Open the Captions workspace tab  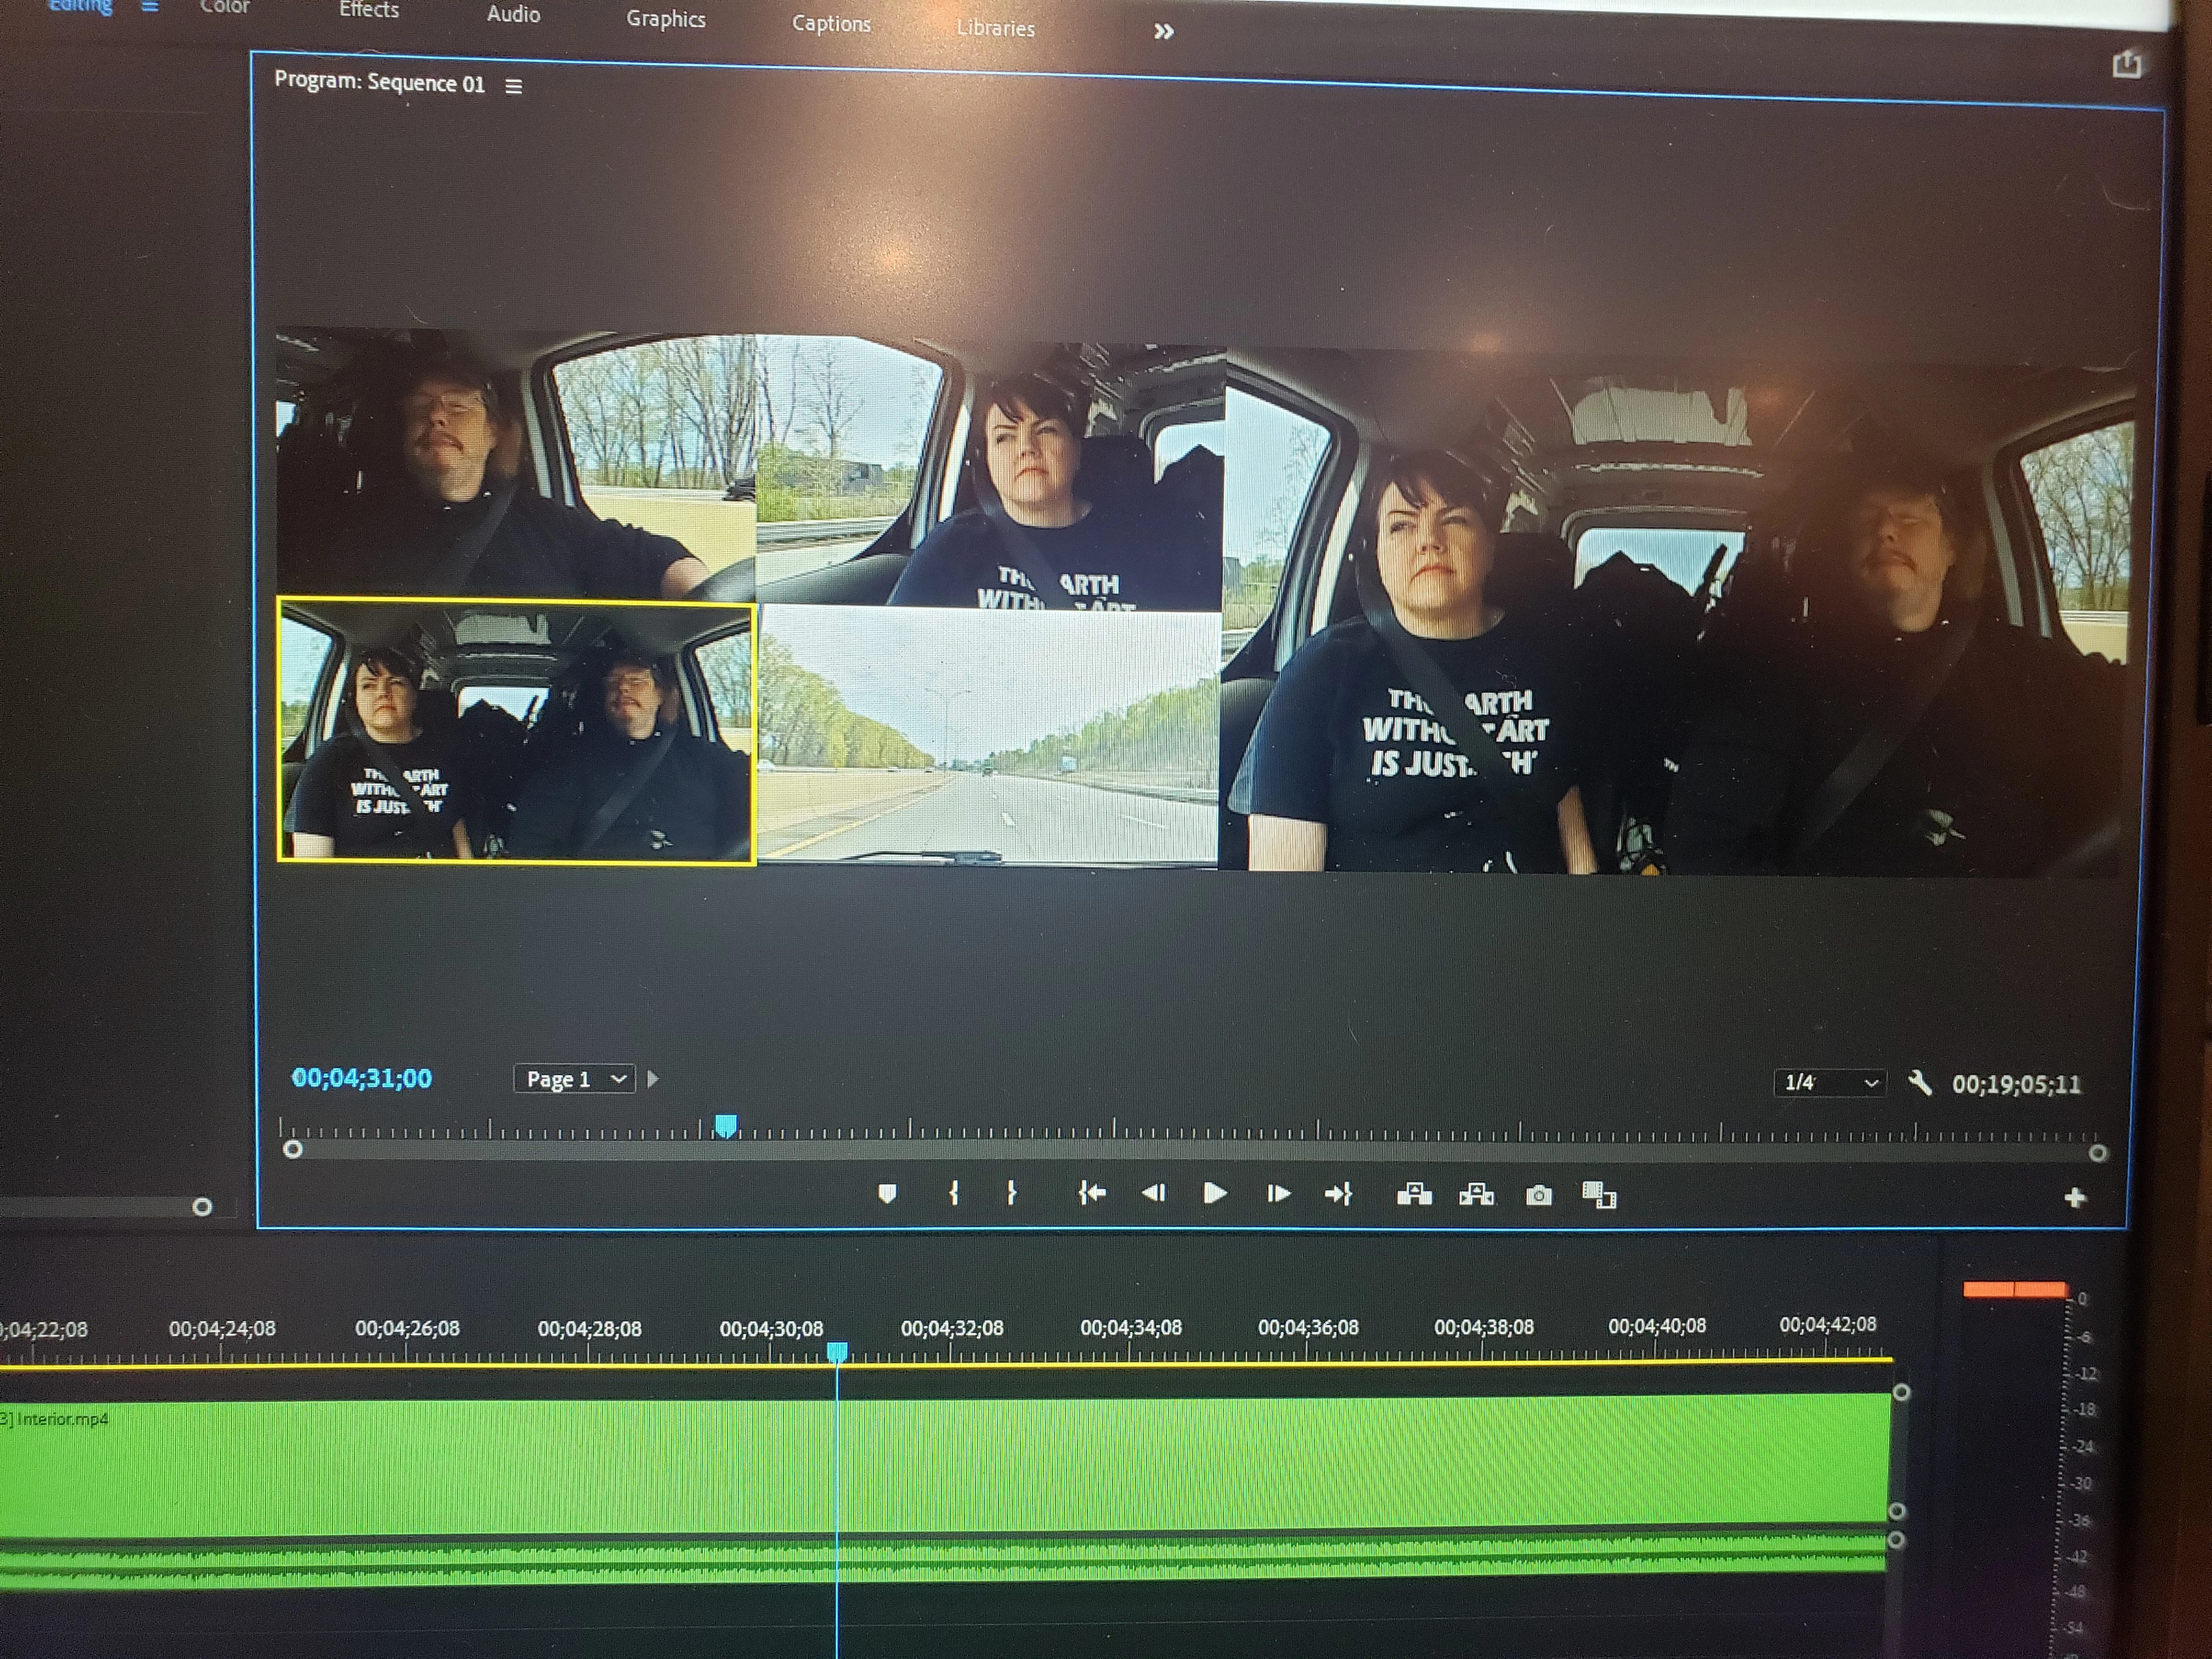pyautogui.click(x=831, y=24)
